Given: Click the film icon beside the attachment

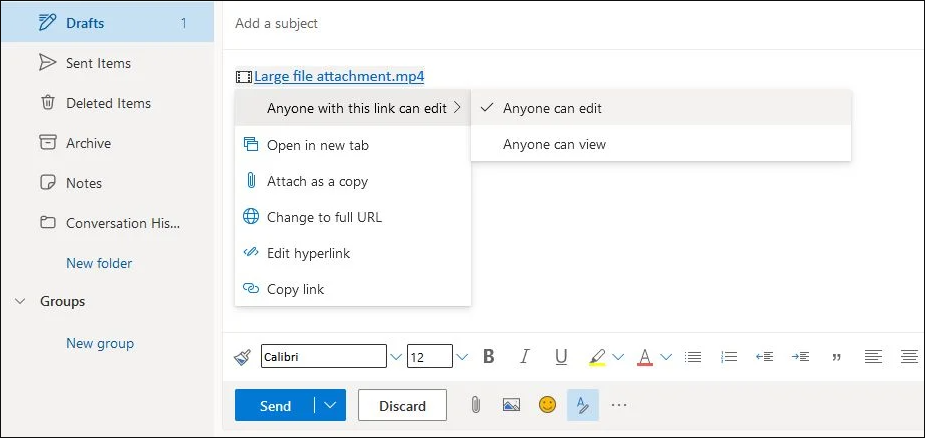Looking at the screenshot, I should click(x=244, y=77).
